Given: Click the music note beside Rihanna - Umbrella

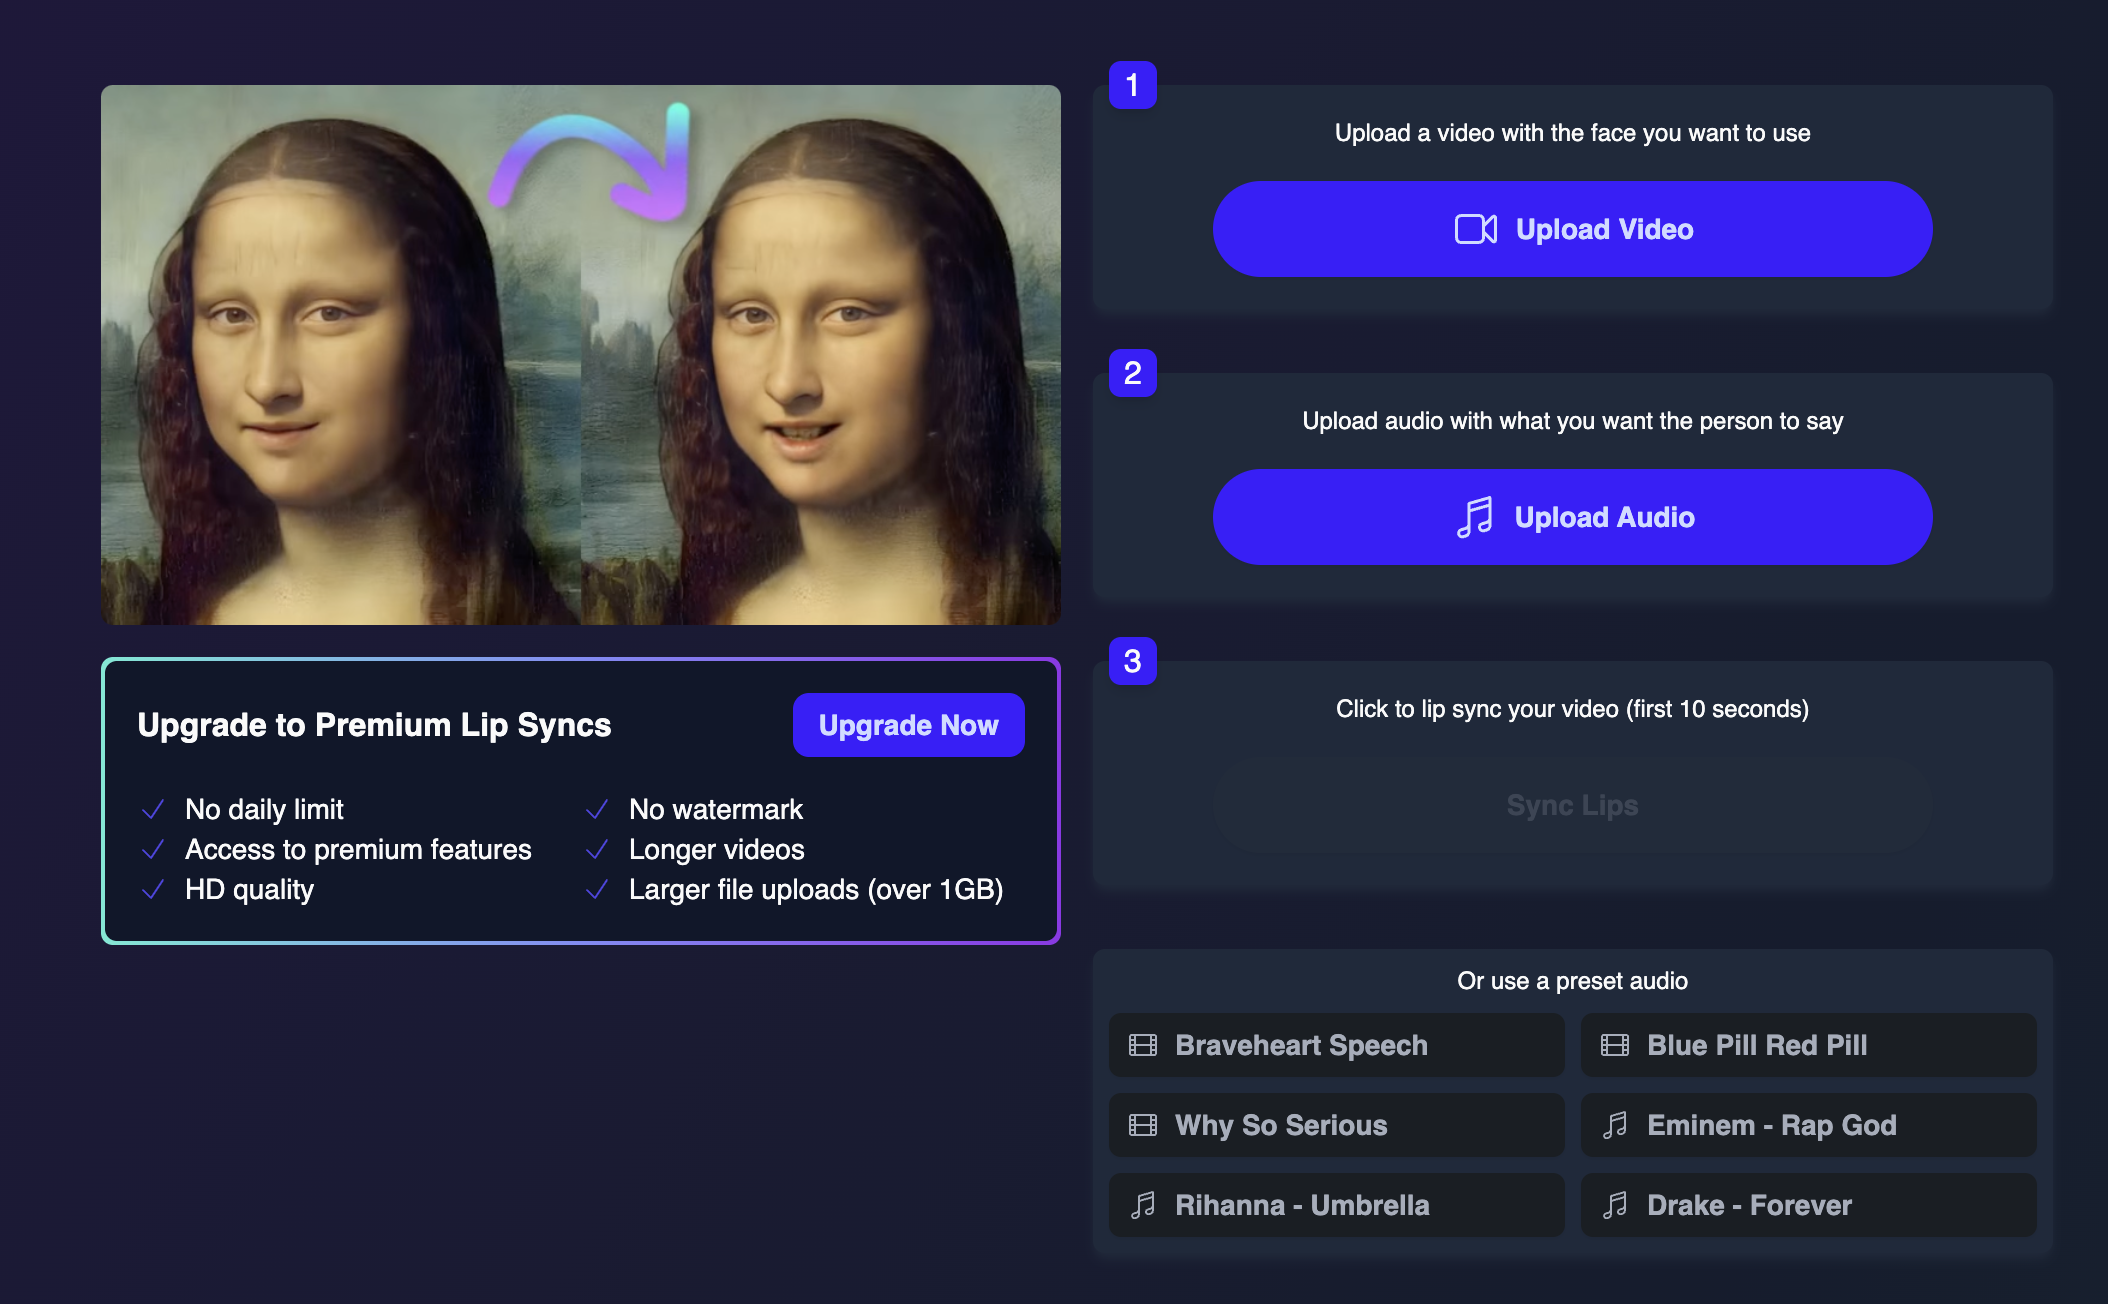Looking at the screenshot, I should [x=1142, y=1205].
